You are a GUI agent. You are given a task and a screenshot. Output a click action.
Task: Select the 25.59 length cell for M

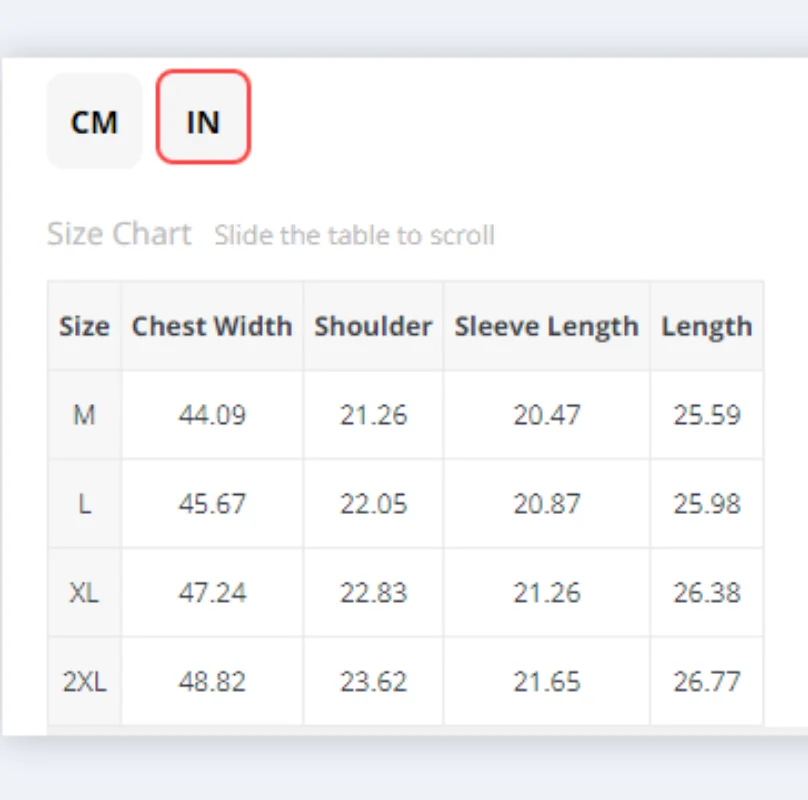click(706, 414)
